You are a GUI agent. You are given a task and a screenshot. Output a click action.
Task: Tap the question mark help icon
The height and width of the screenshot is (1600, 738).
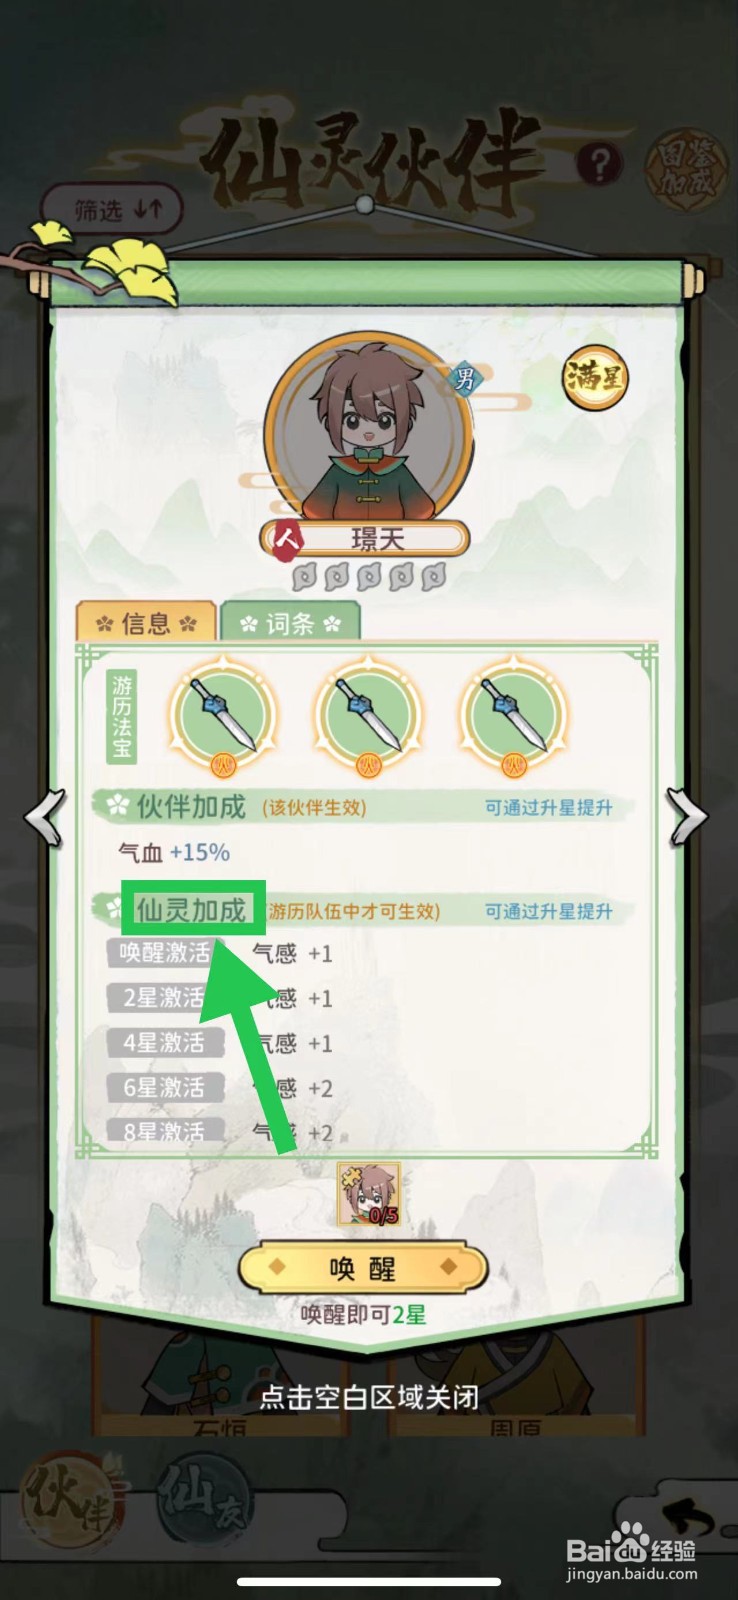click(599, 164)
